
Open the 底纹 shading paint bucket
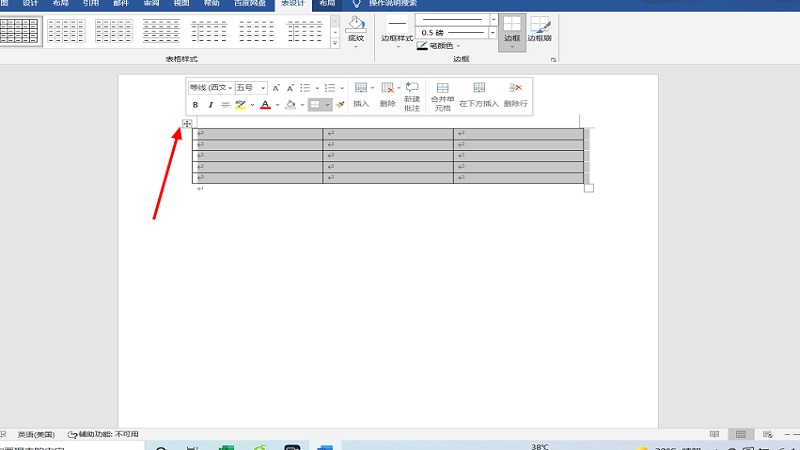point(356,32)
